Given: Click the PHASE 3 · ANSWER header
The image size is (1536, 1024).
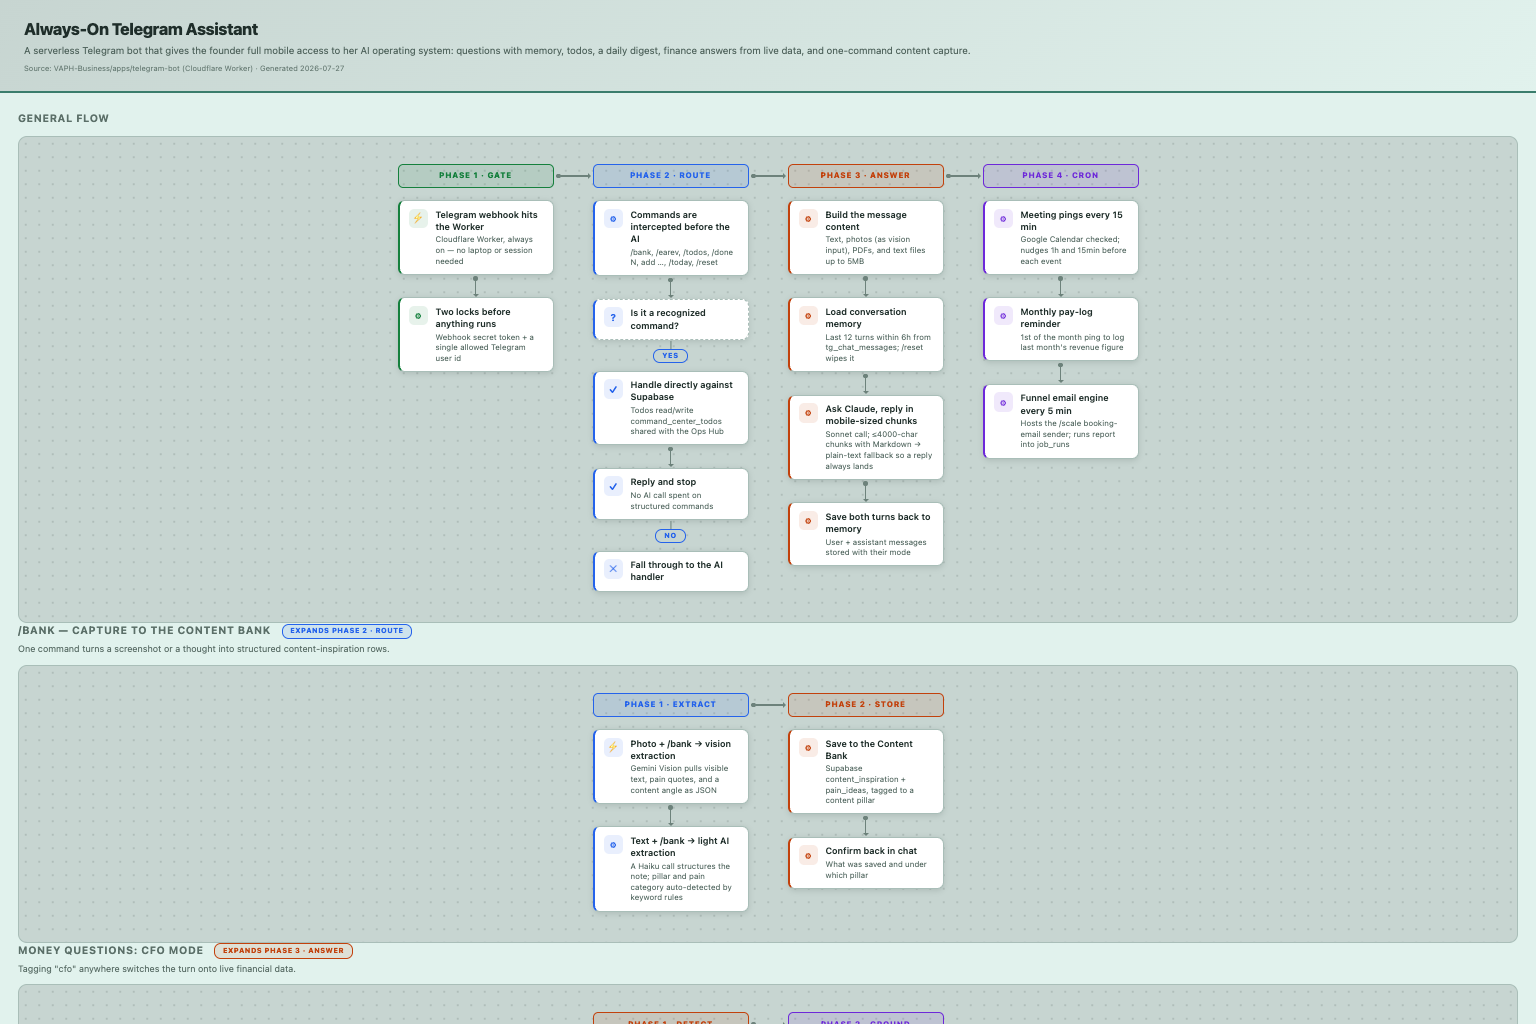Looking at the screenshot, I should coord(866,176).
